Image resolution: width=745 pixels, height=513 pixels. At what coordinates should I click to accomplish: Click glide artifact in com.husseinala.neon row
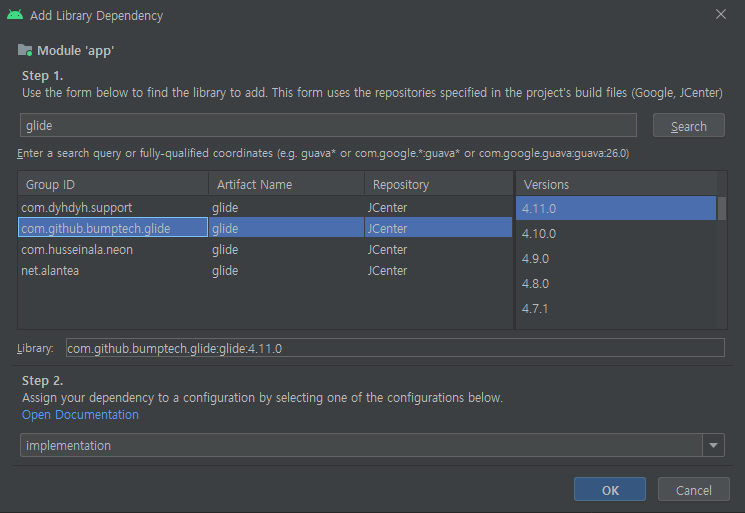tap(225, 249)
